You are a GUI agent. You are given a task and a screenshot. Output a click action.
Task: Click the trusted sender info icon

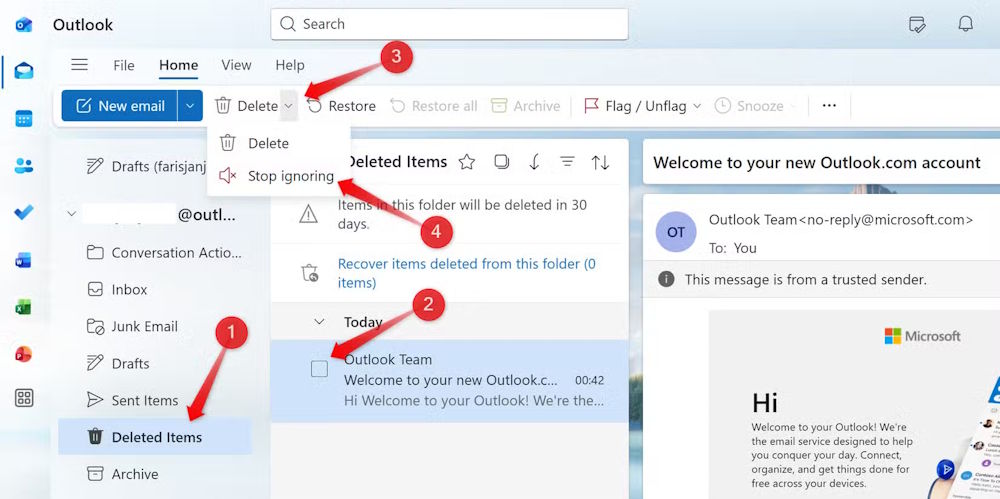(666, 279)
